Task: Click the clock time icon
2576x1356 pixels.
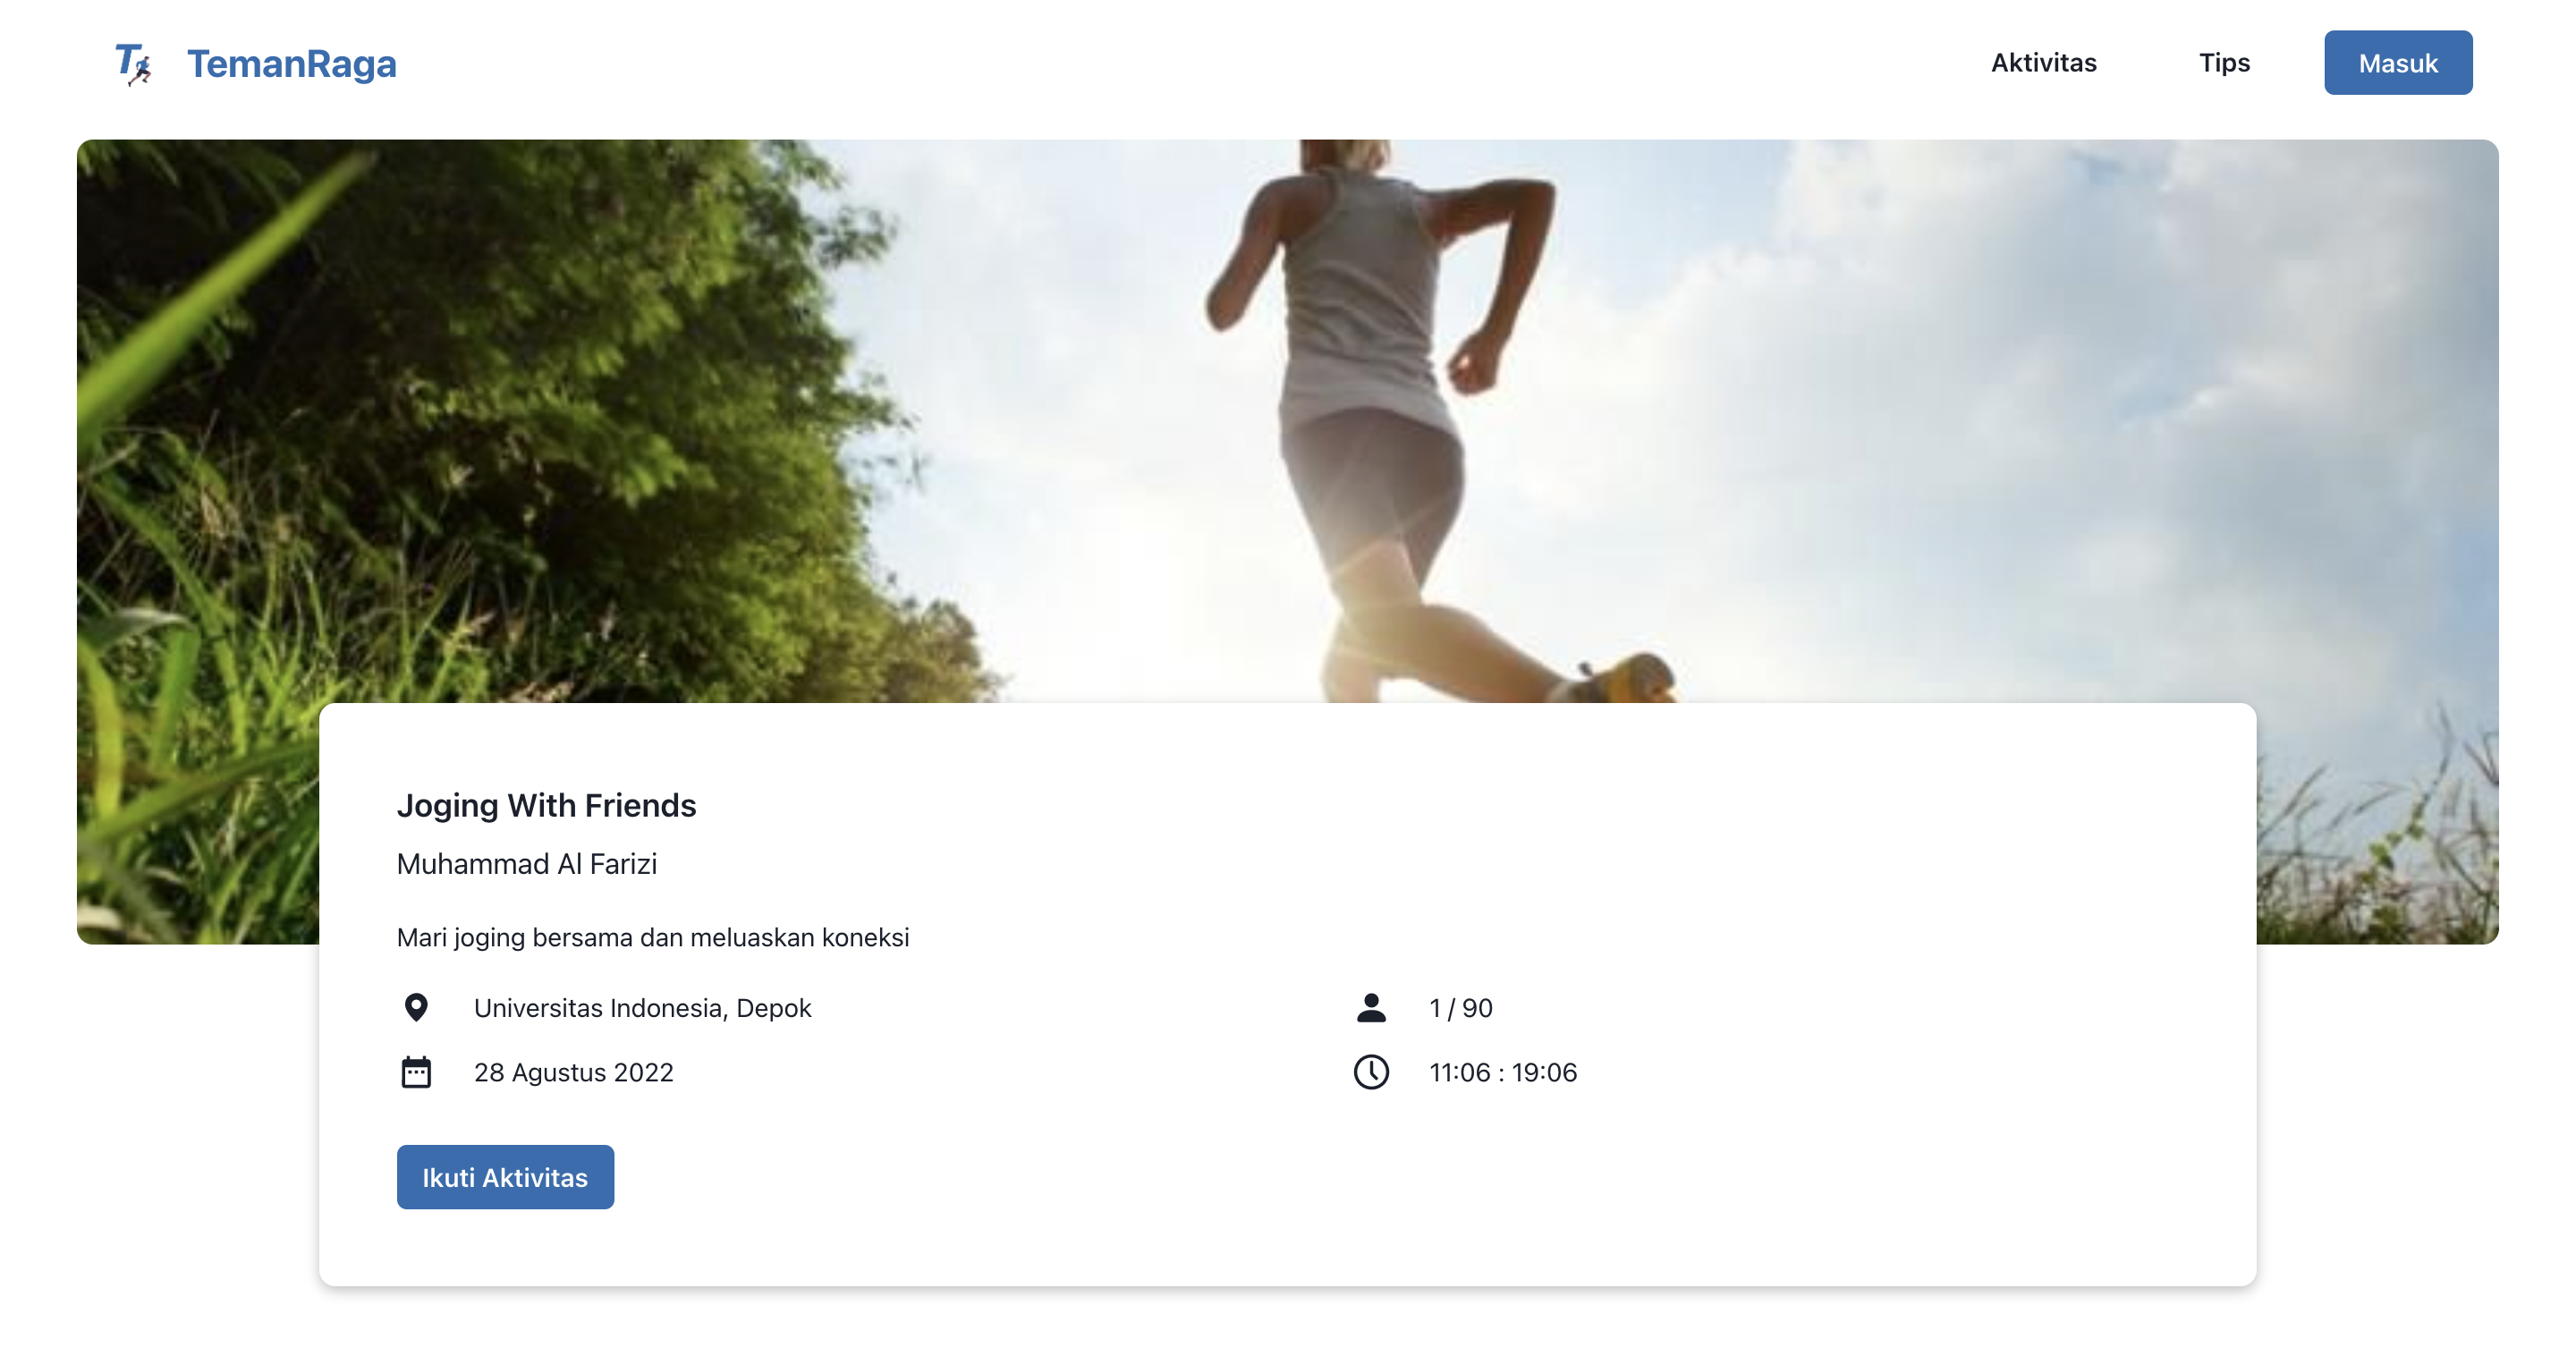Action: 1371,1072
